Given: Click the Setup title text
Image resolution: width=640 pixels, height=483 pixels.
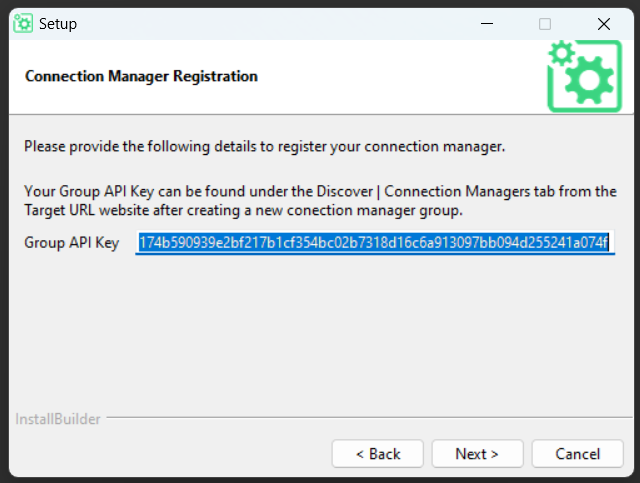Looking at the screenshot, I should pyautogui.click(x=58, y=24).
